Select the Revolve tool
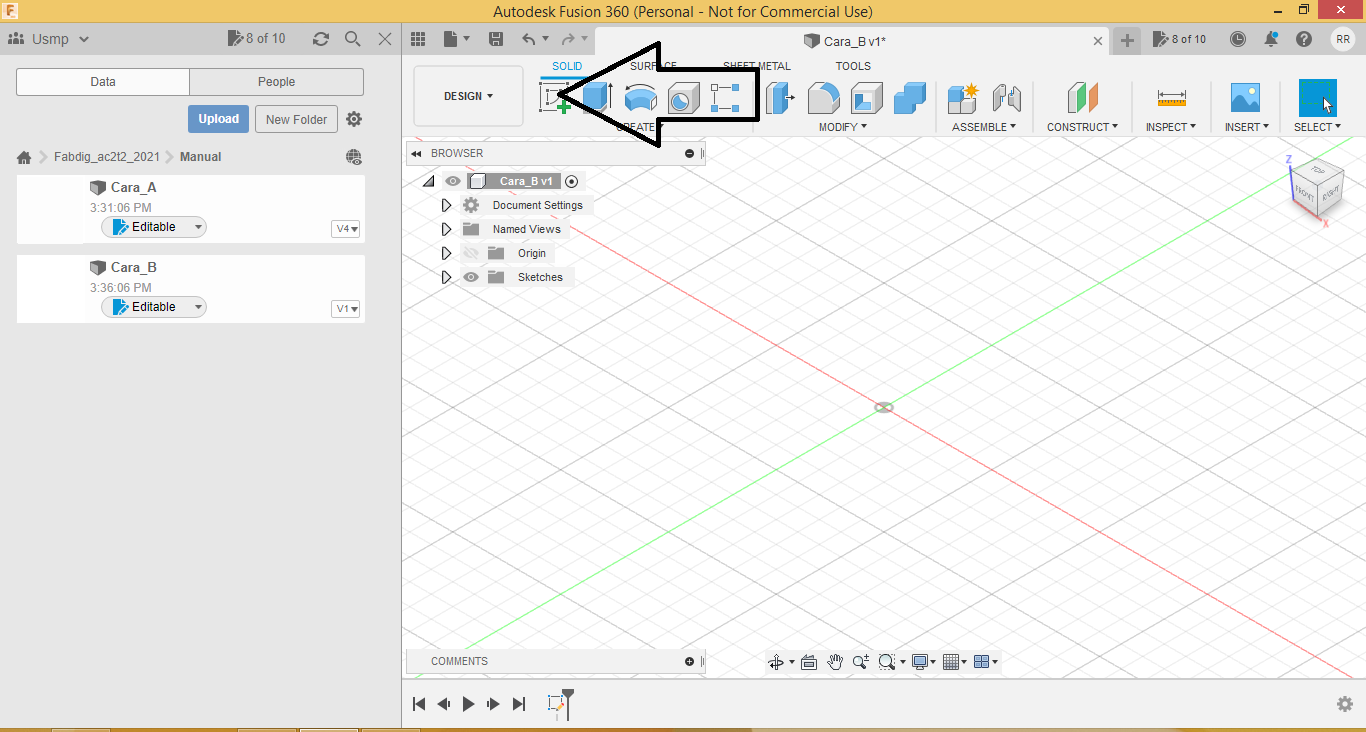This screenshot has height=732, width=1366. tap(641, 98)
